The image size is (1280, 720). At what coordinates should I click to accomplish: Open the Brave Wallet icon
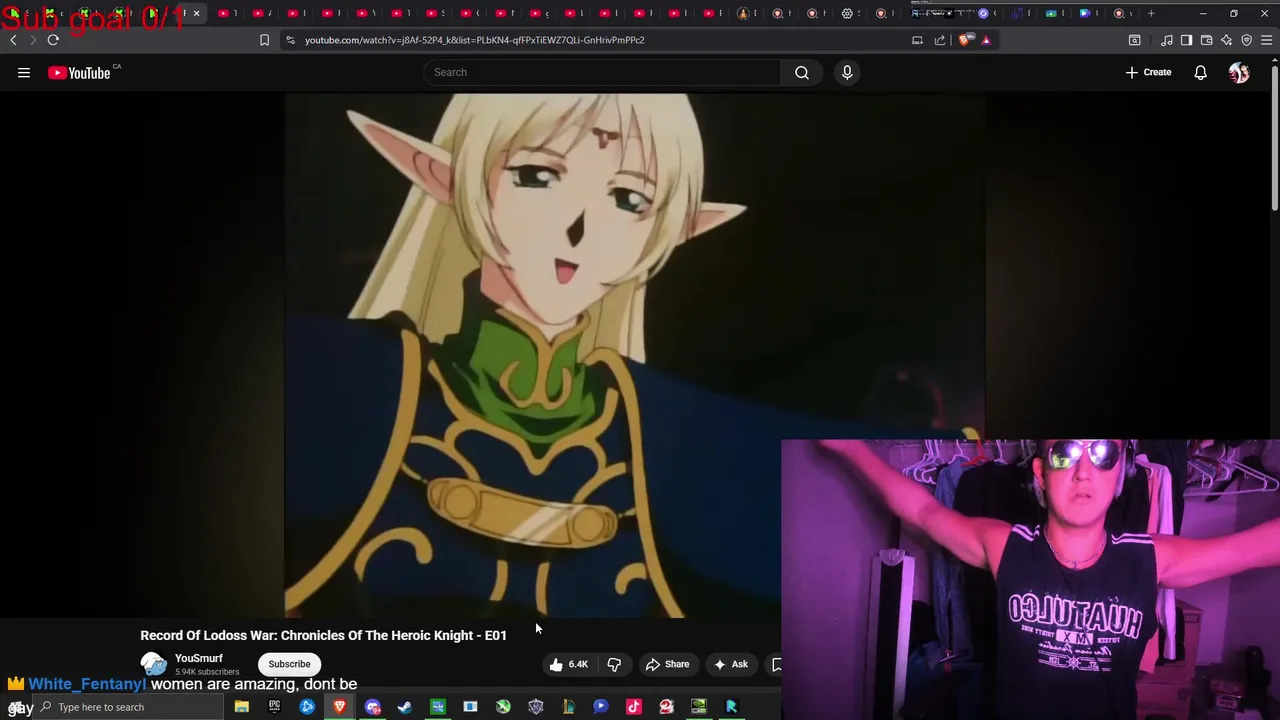point(1206,40)
